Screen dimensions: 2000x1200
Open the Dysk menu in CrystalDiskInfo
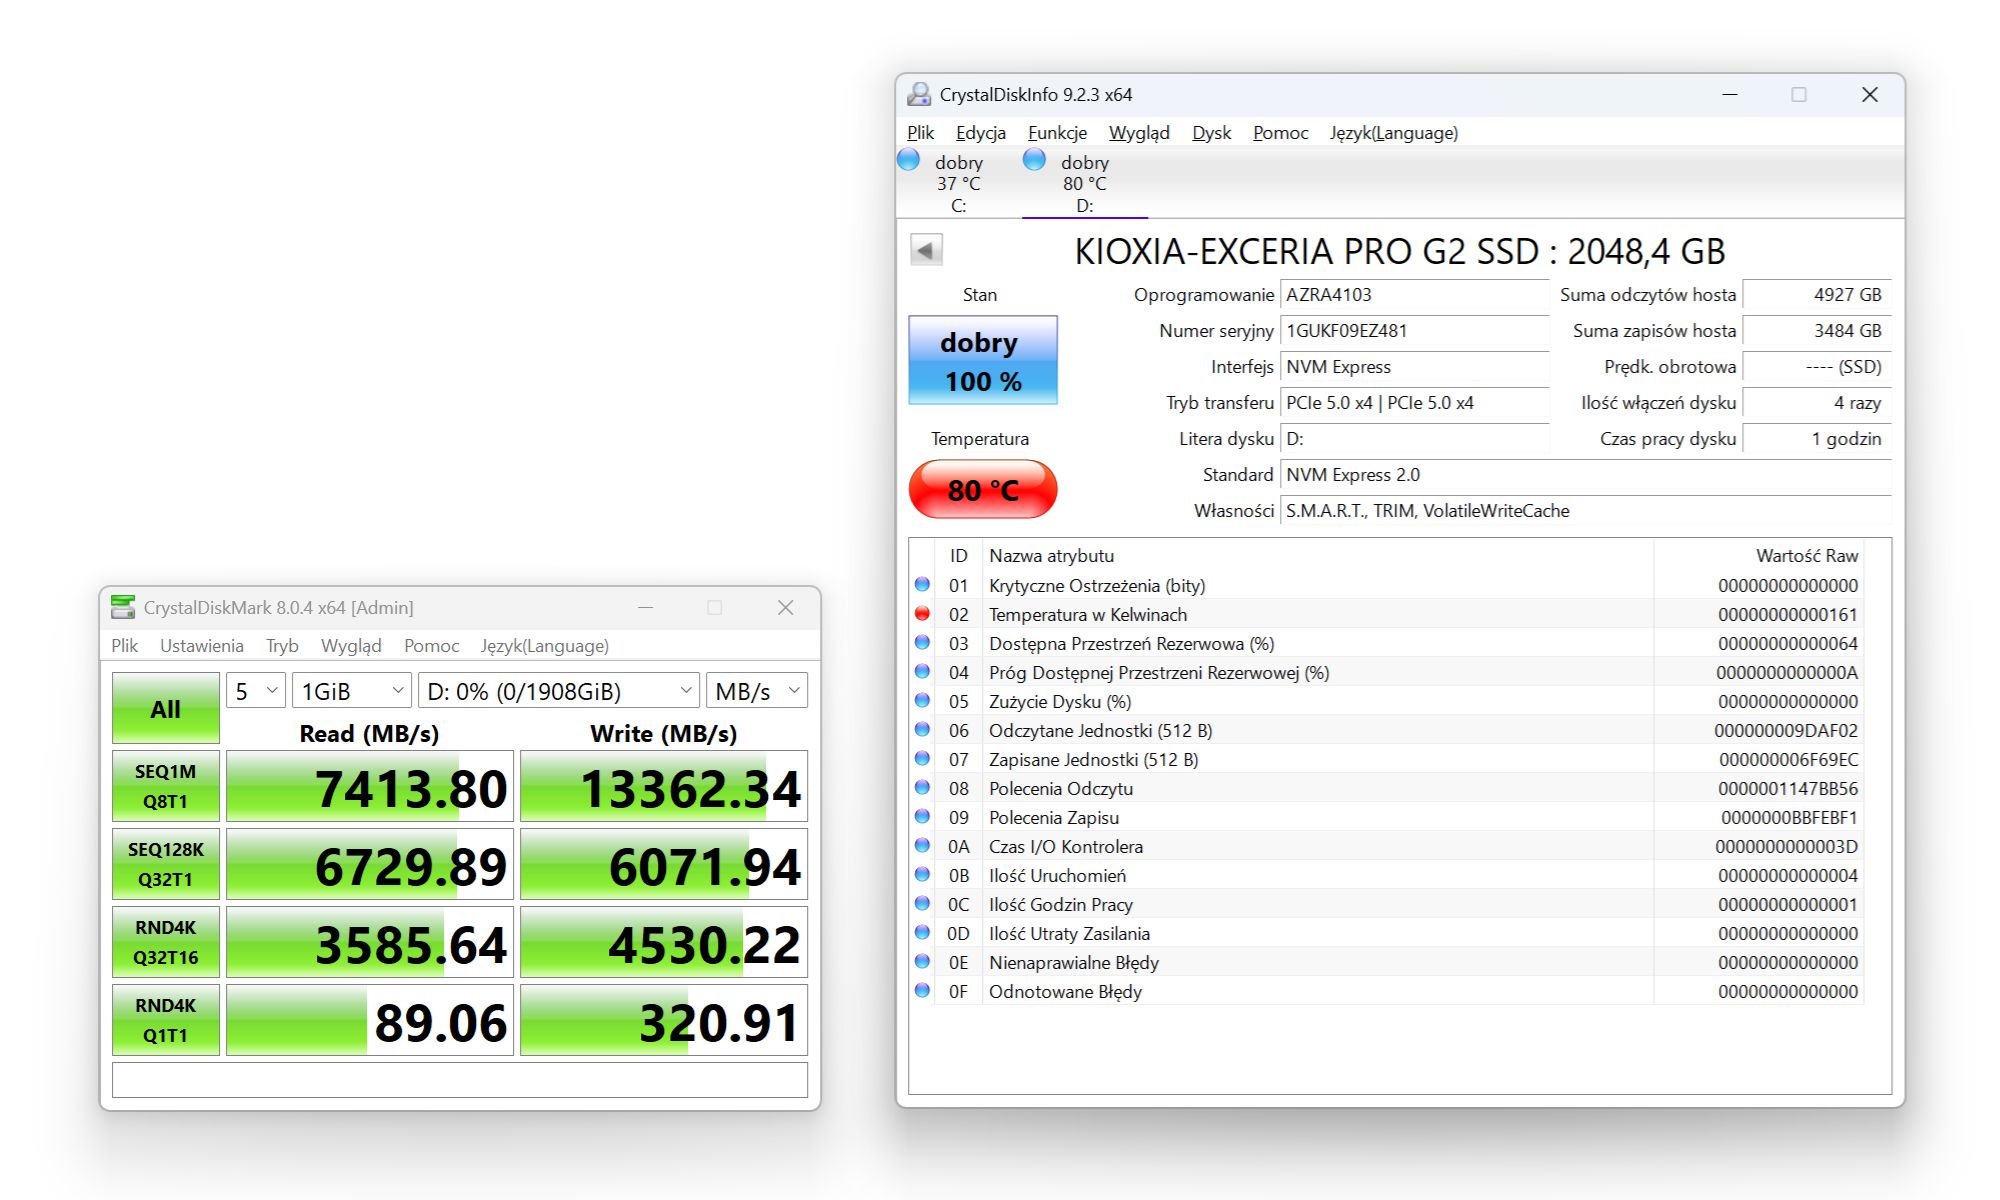pos(1211,133)
